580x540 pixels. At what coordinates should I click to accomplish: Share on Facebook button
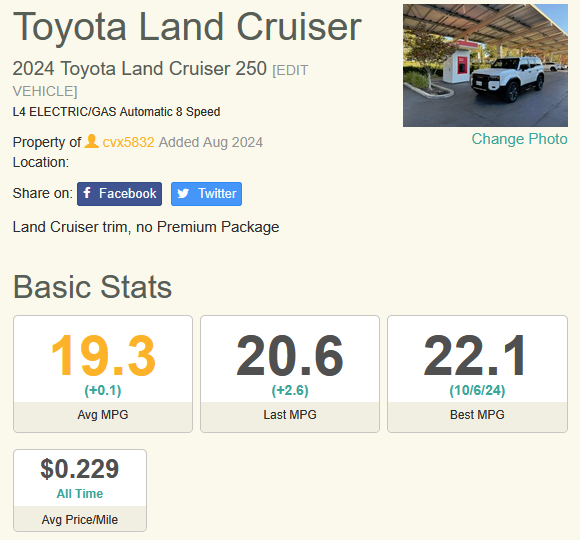tap(119, 194)
